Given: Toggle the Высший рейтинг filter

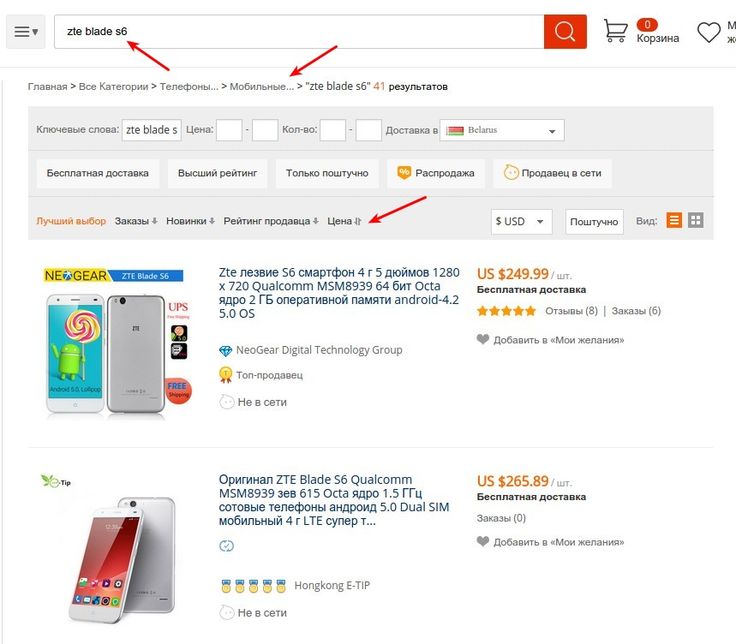Looking at the screenshot, I should [217, 173].
